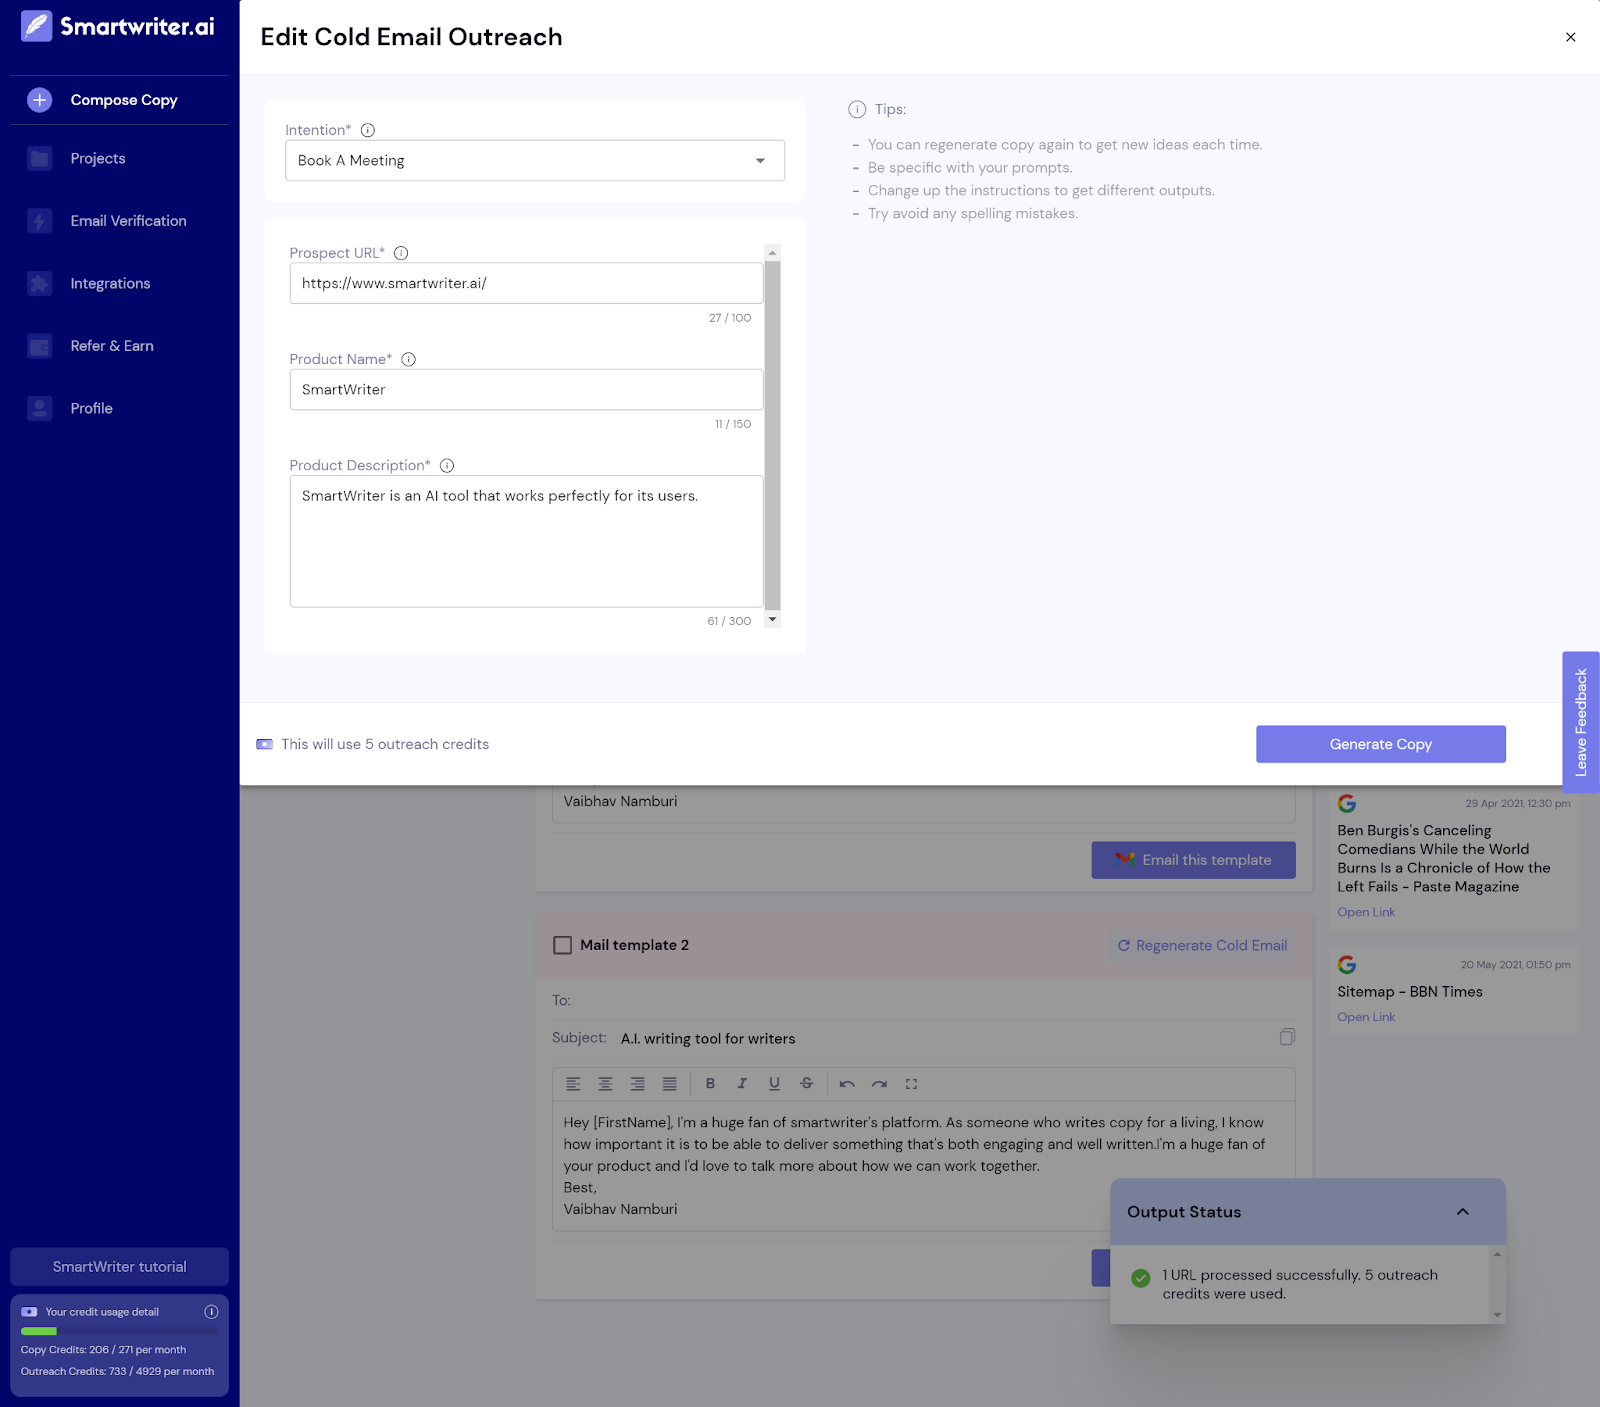Click the form's vertical scrollbar track
1600x1407 pixels.
click(x=772, y=436)
